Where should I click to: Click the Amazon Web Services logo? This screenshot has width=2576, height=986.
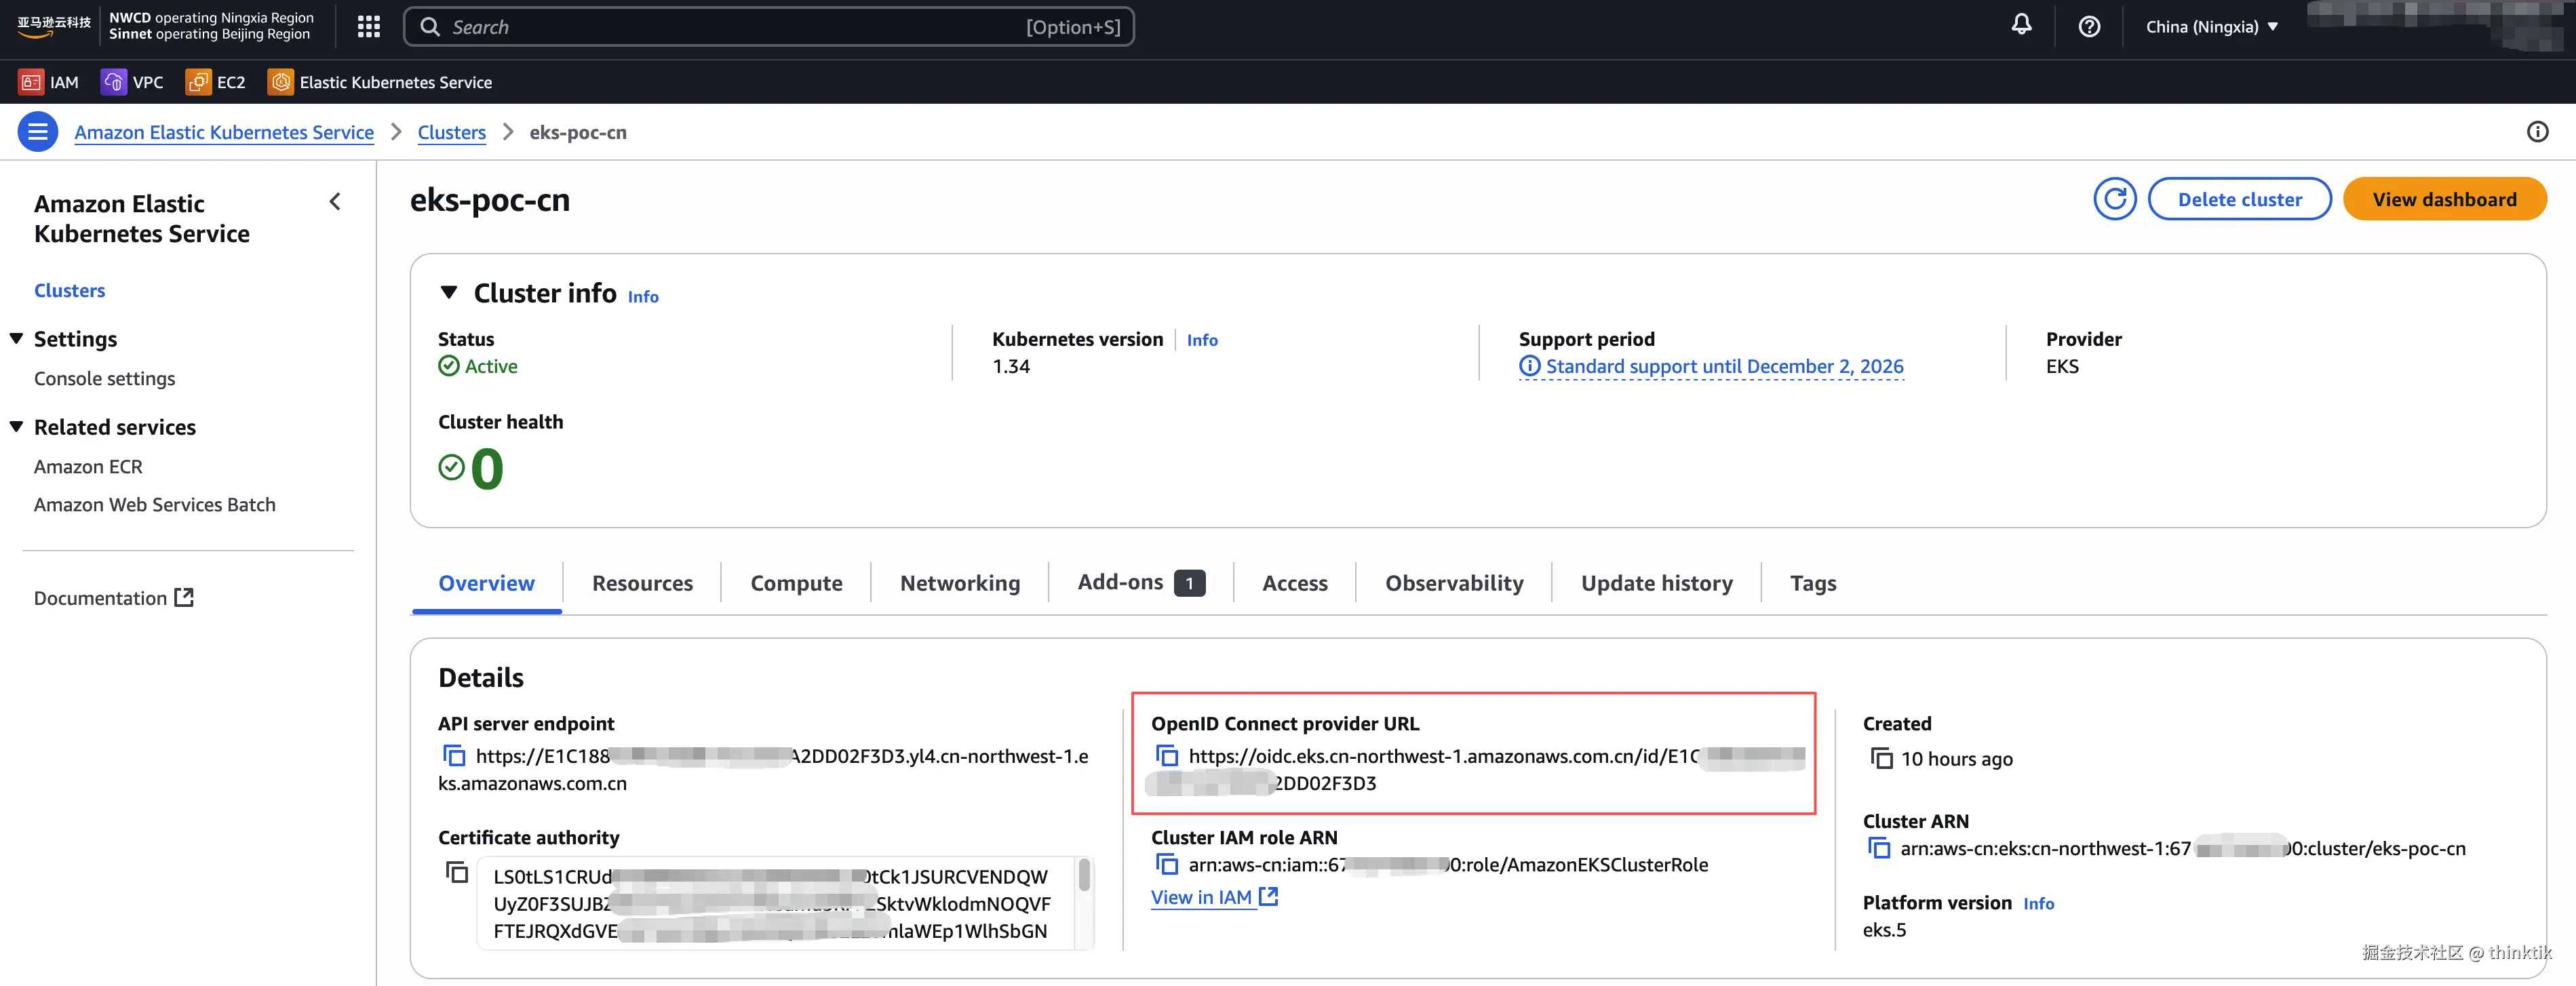click(54, 26)
